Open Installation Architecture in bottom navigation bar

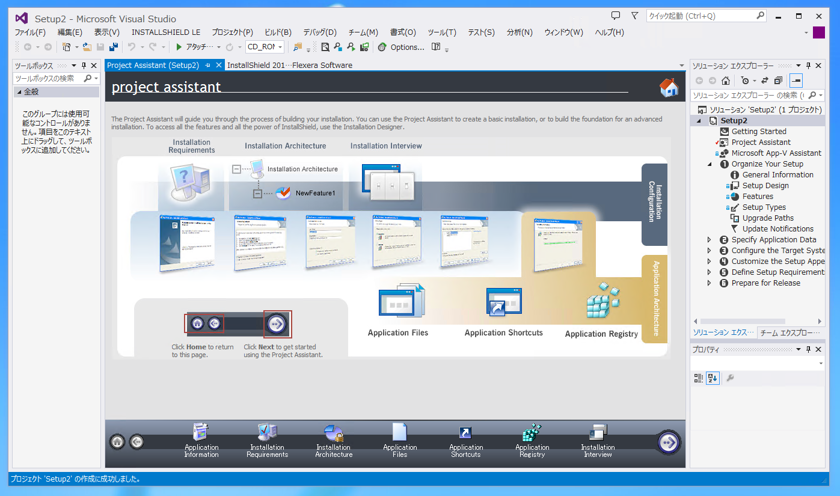333,440
